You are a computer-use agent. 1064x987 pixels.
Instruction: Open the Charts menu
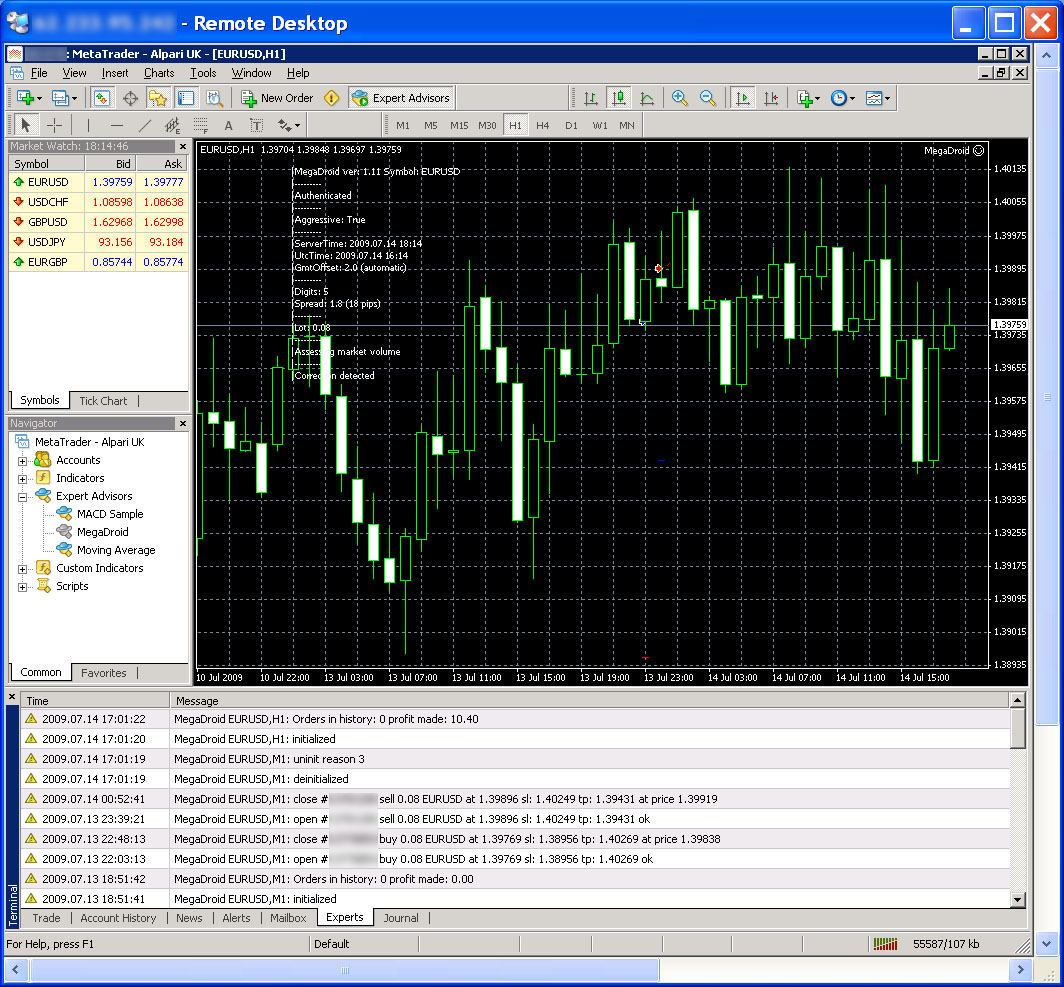coord(159,73)
